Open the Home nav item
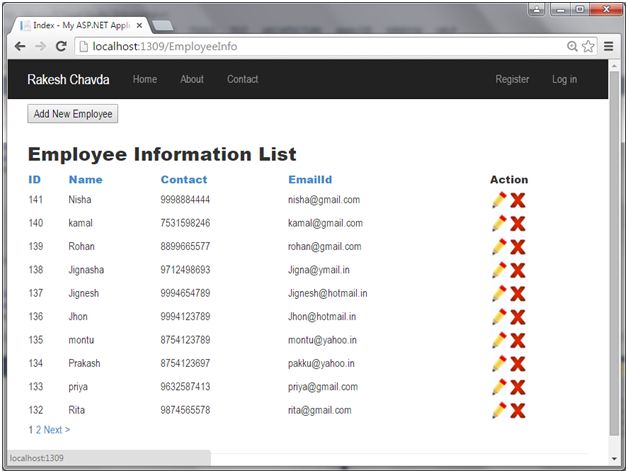Viewport: 628px width, 473px height. (x=145, y=79)
